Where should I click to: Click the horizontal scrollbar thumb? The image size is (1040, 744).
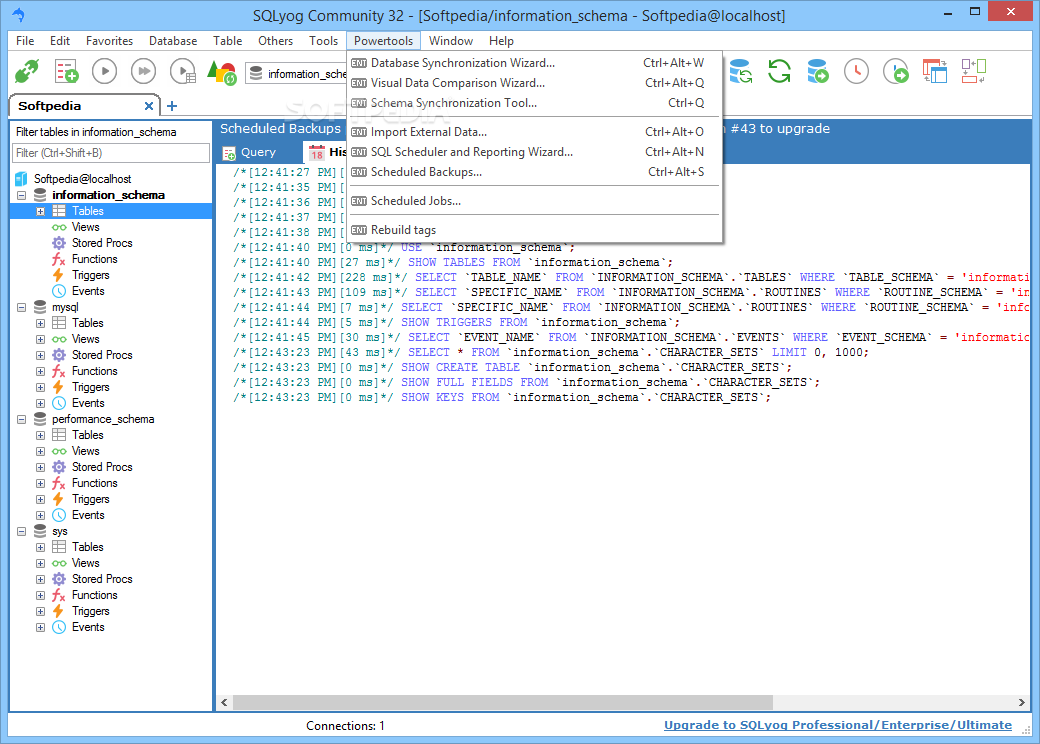[503, 702]
